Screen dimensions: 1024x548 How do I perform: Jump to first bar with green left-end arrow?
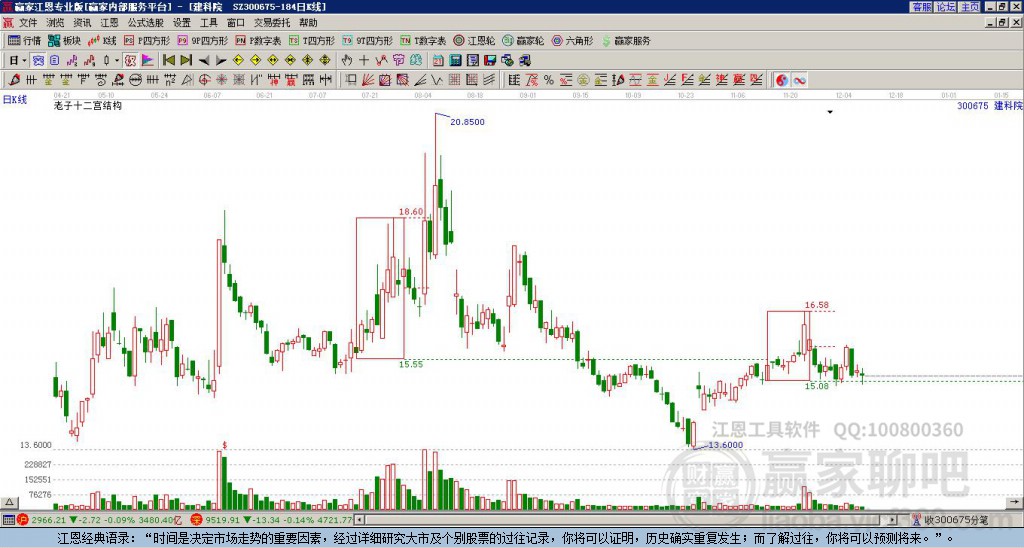coord(168,60)
